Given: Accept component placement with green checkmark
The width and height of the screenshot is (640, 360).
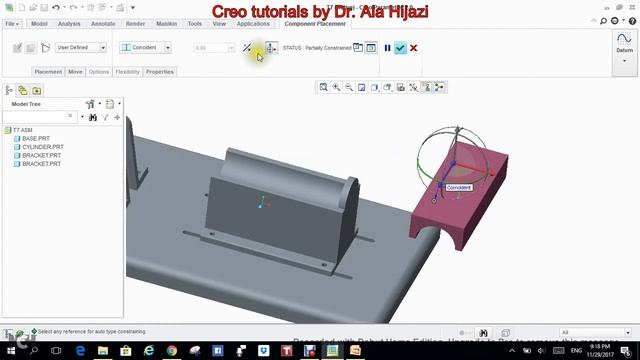Looking at the screenshot, I should 400,48.
